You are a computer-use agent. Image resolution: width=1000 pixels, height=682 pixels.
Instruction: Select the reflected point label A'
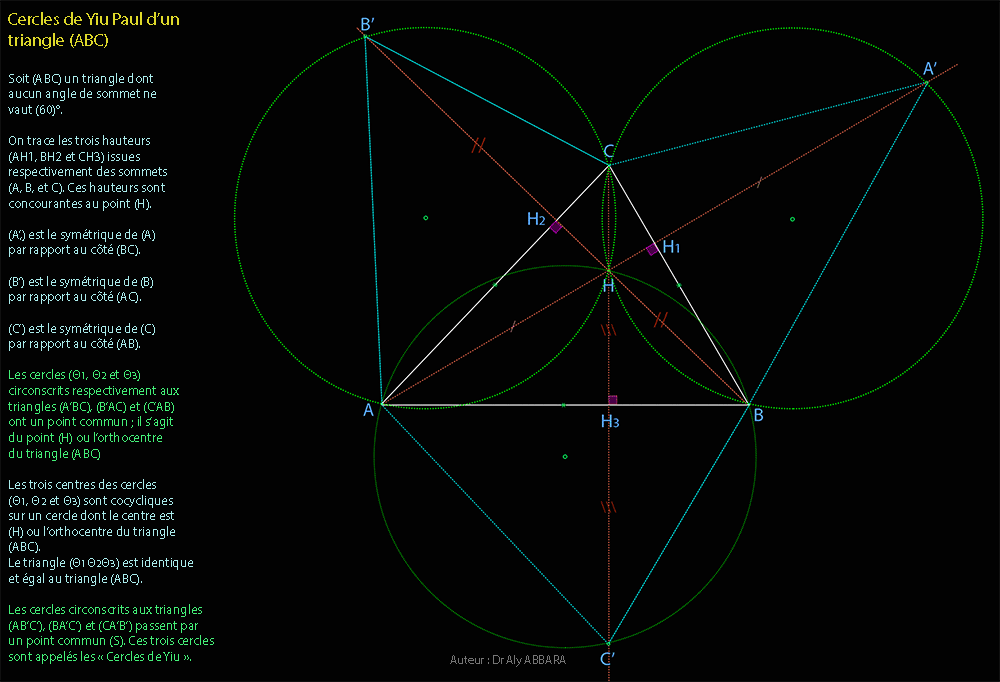pos(929,69)
